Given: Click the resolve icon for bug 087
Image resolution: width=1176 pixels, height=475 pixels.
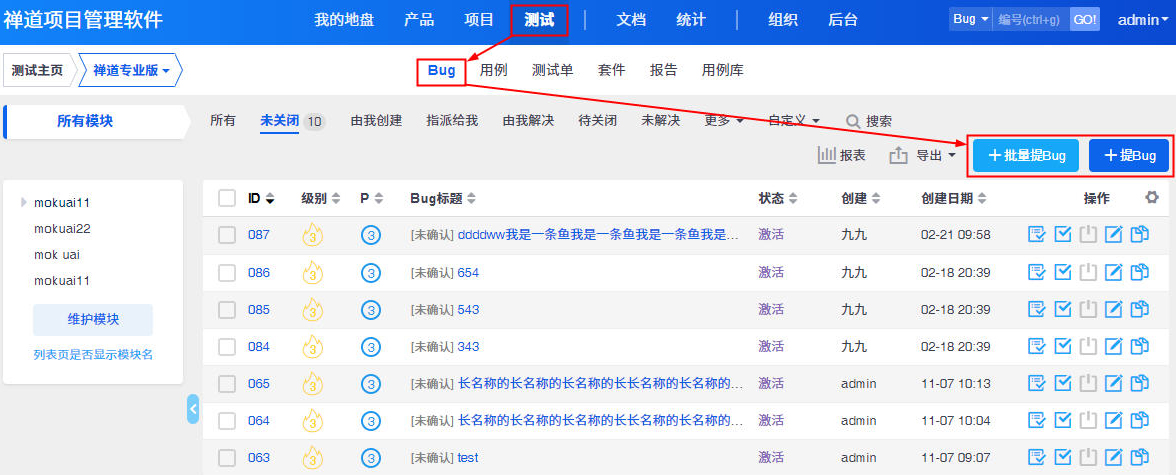Looking at the screenshot, I should [1063, 235].
